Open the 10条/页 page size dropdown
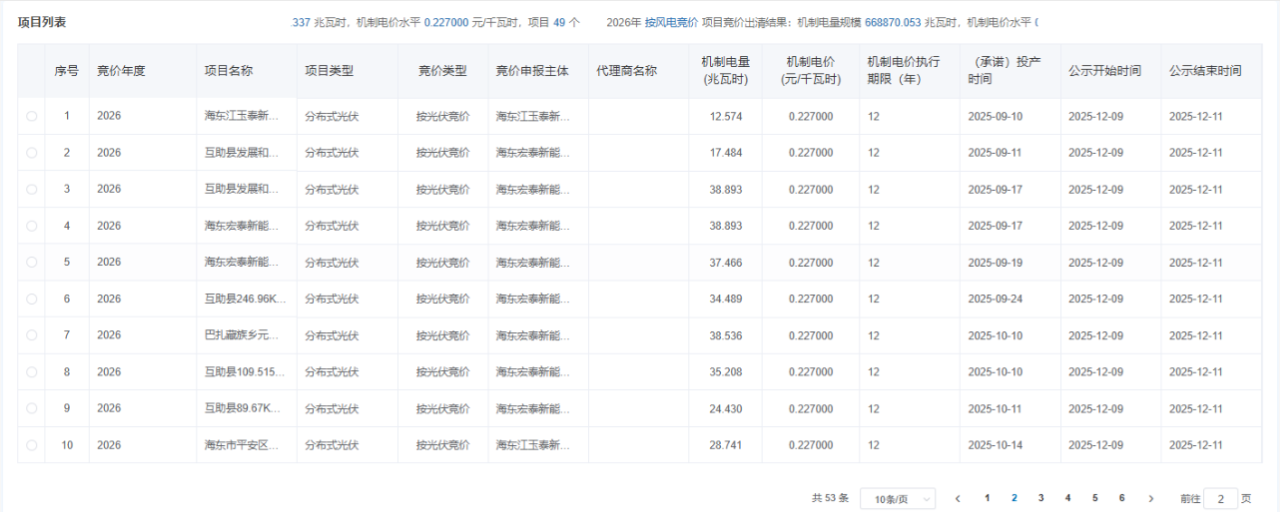Image resolution: width=1280 pixels, height=512 pixels. pyautogui.click(x=897, y=498)
